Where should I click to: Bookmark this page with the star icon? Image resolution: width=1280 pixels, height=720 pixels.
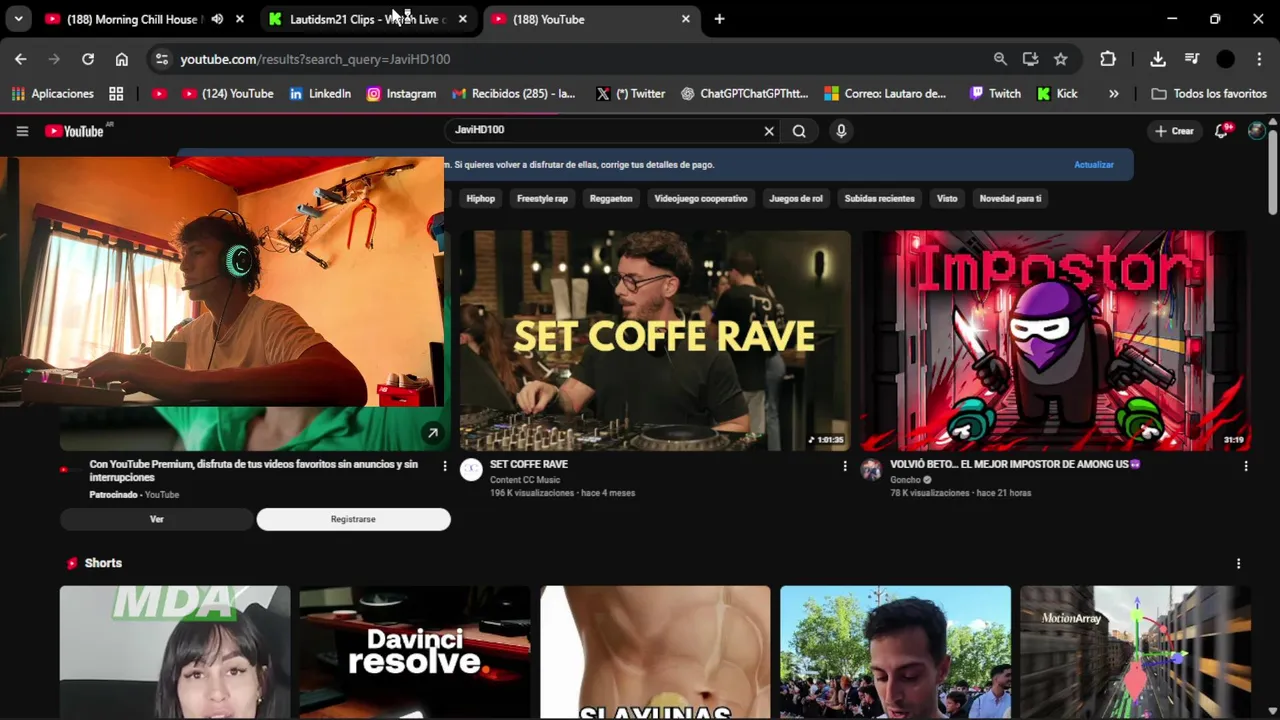(x=1061, y=59)
